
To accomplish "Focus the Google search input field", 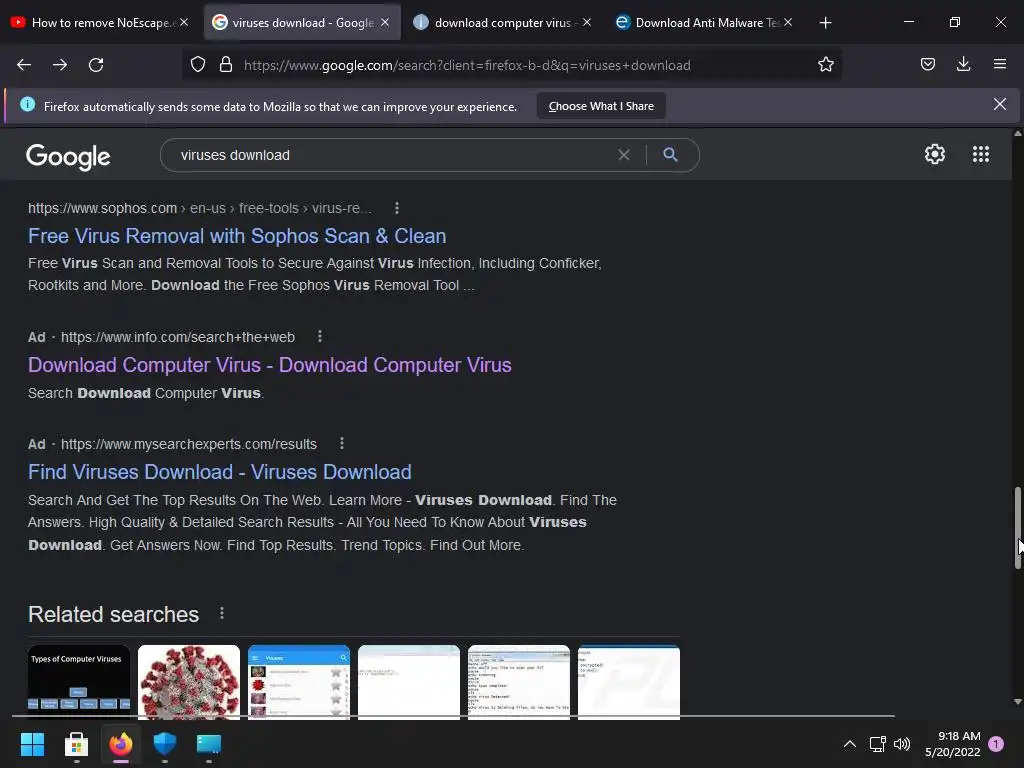I will tap(392, 155).
